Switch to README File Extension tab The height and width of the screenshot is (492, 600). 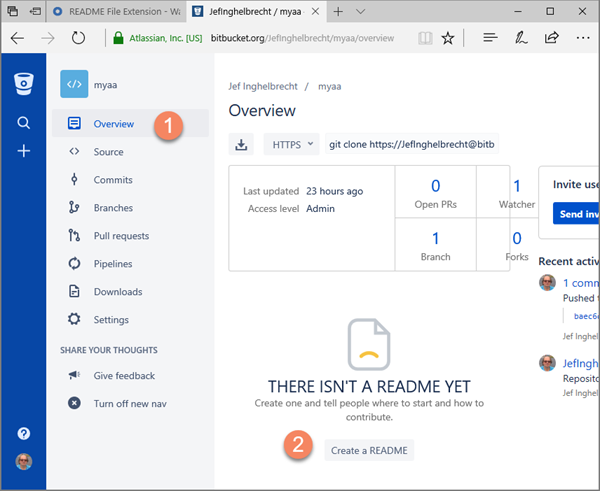click(116, 11)
